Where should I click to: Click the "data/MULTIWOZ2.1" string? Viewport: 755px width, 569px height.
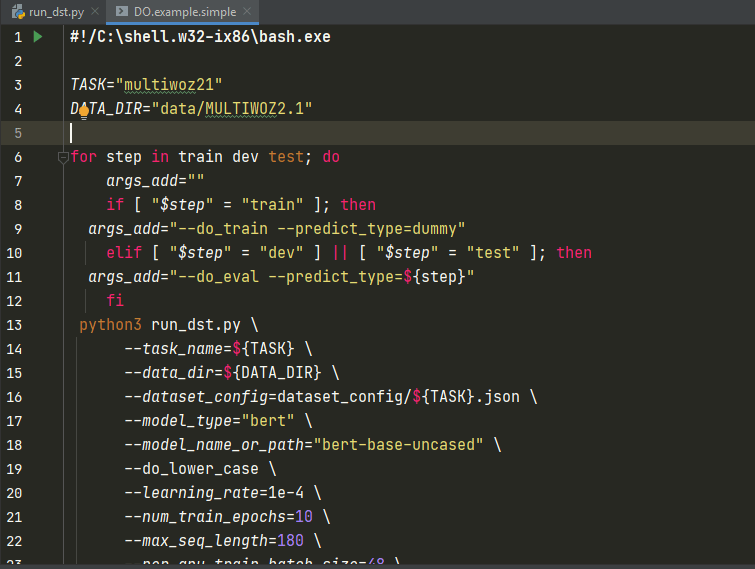tap(232, 109)
